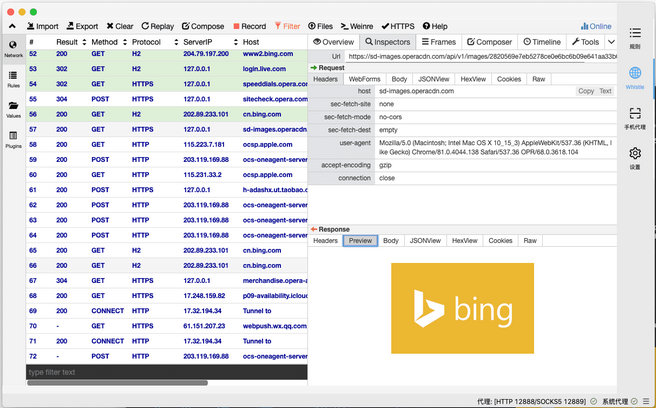Click the proxy port status text in status bar
656x408 pixels.
point(531,401)
